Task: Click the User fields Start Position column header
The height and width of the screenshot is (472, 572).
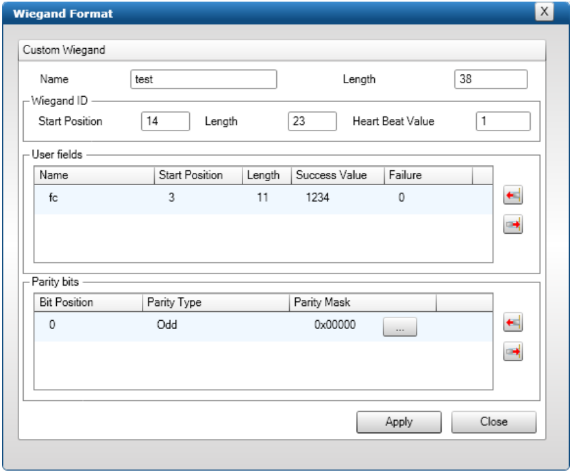Action: point(198,175)
